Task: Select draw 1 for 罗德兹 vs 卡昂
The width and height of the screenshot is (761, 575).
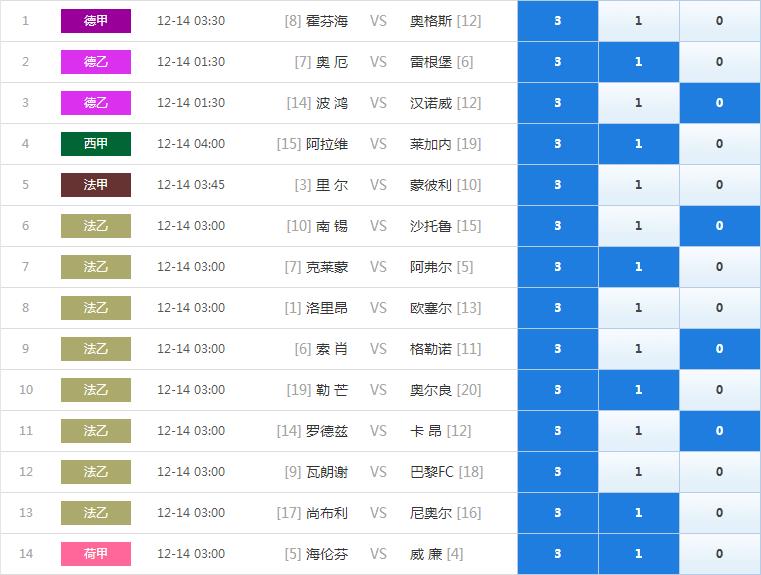Action: 639,431
